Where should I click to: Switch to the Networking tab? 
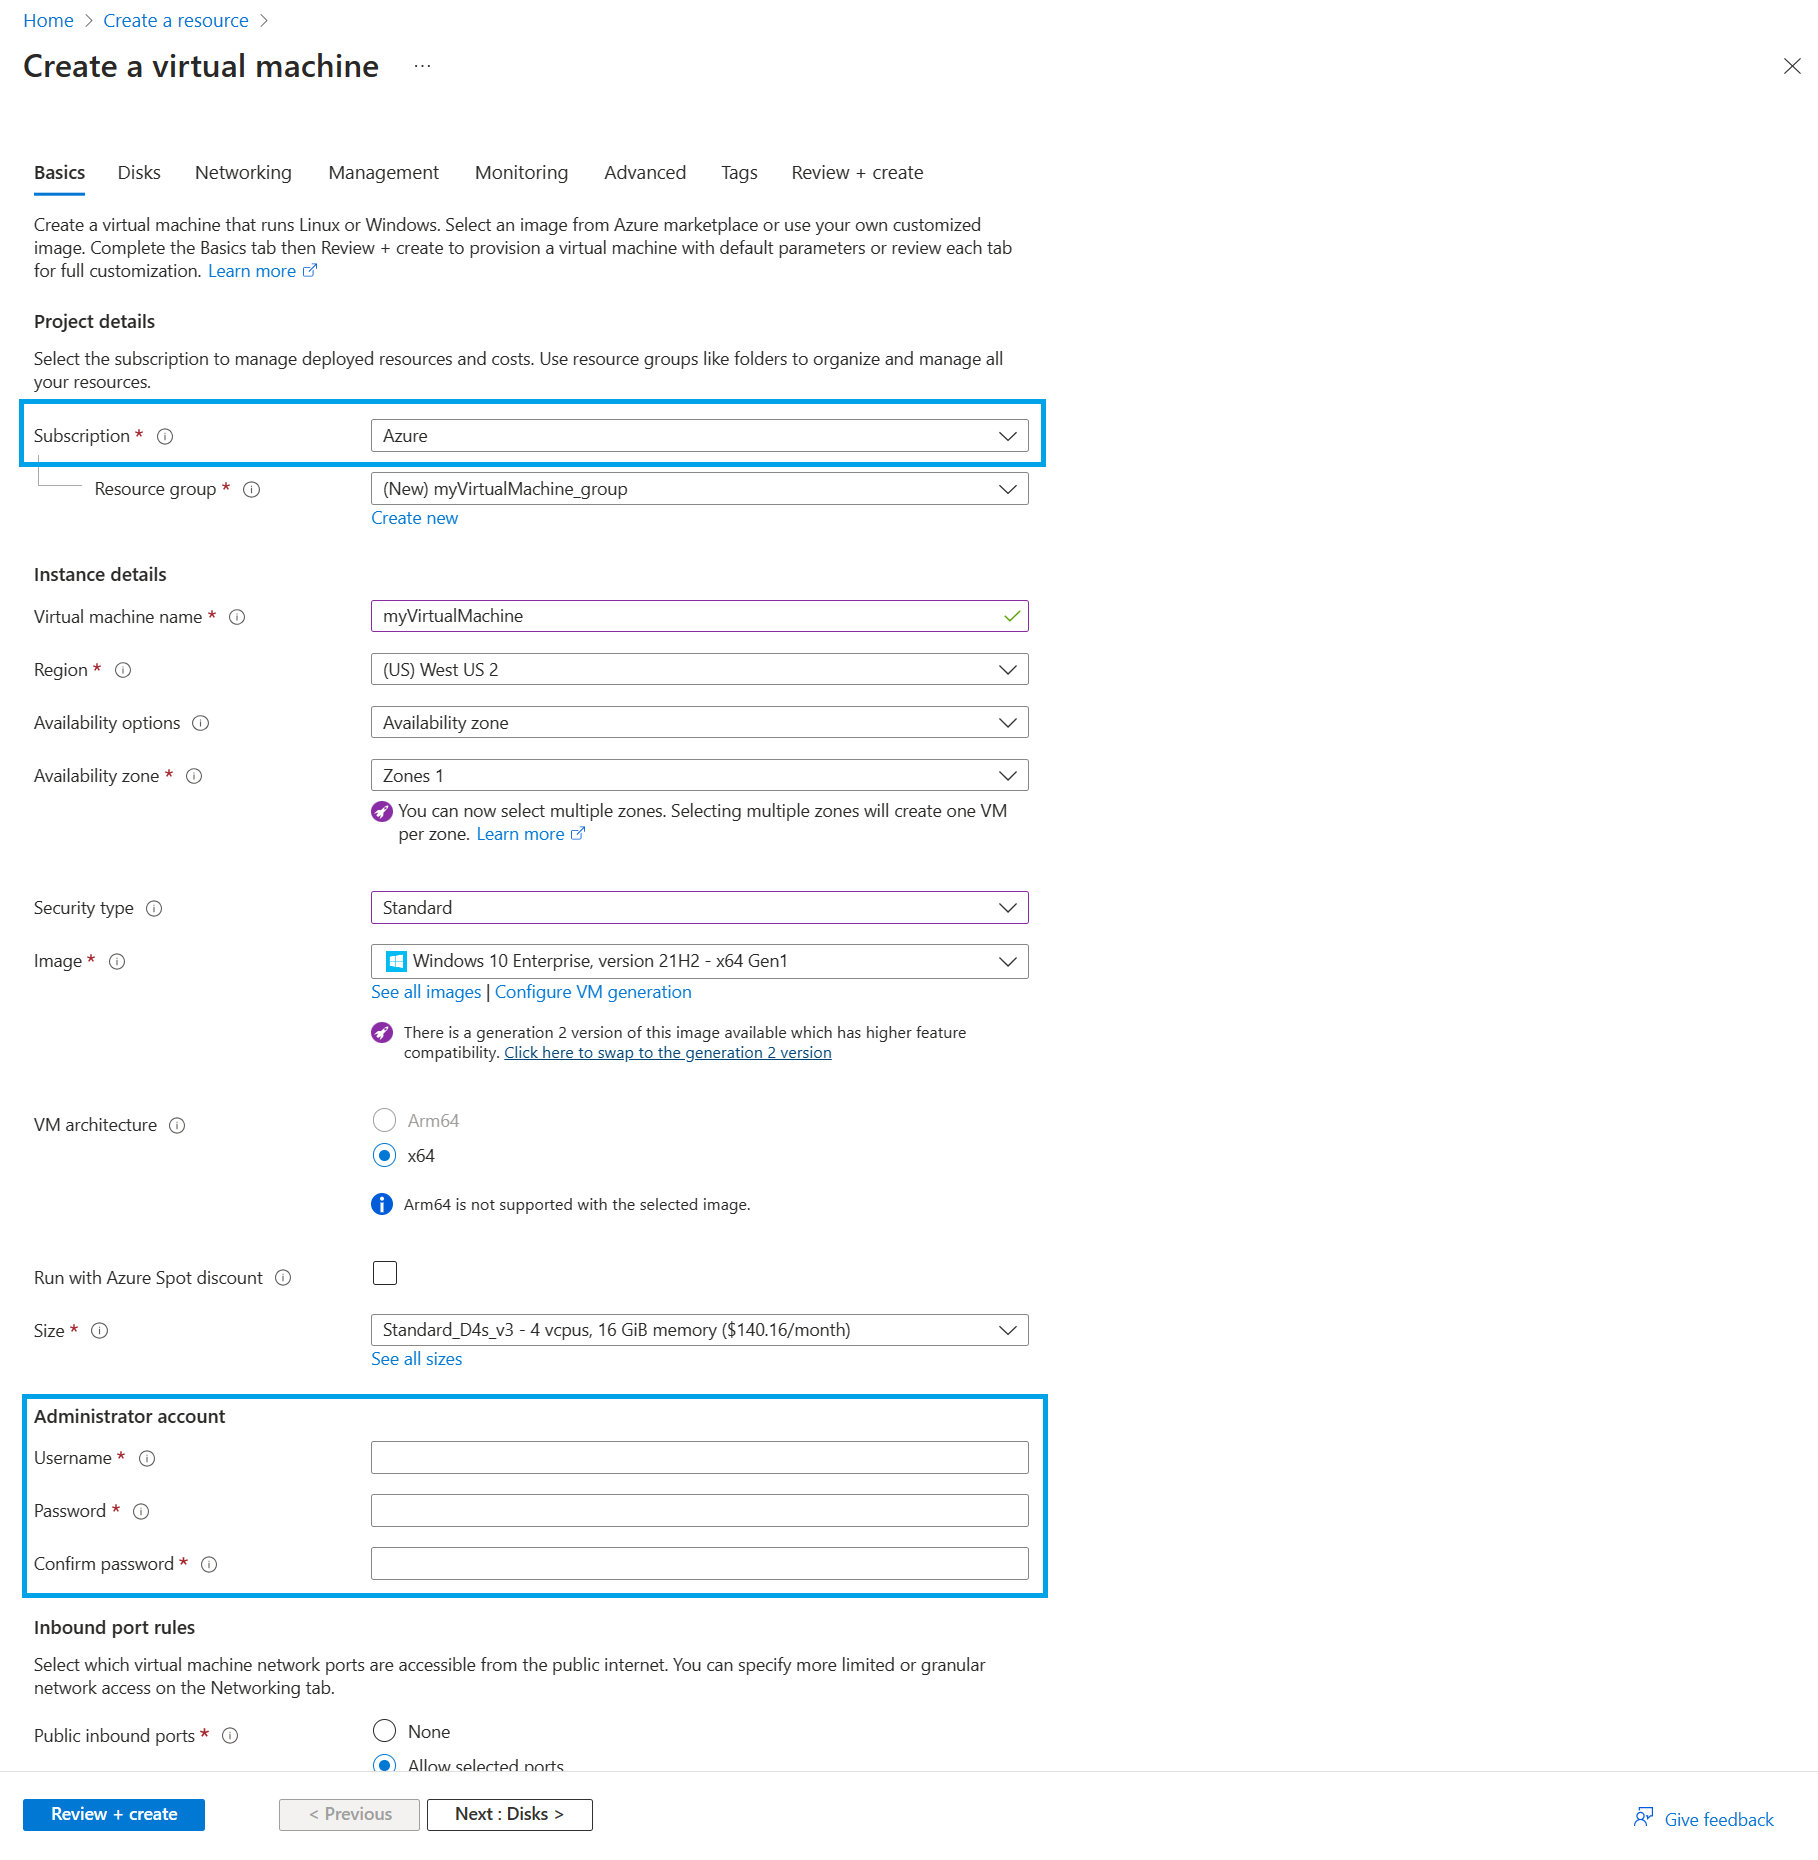243,173
